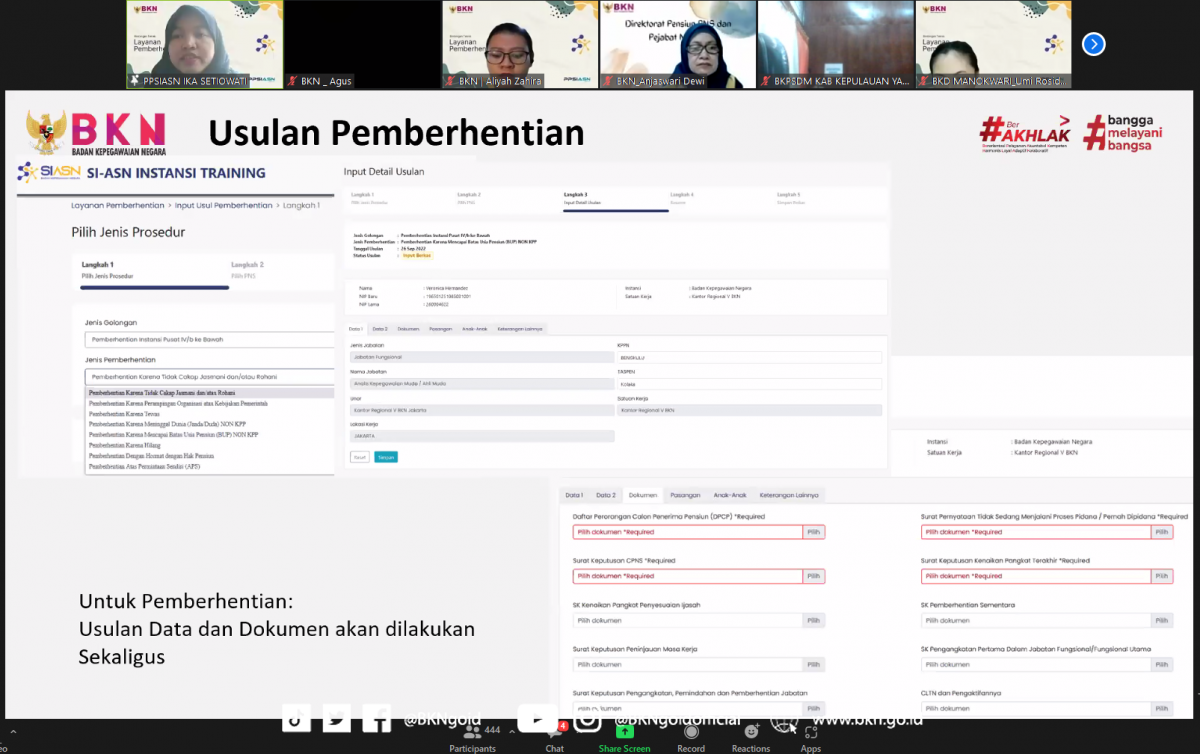Open the Keterangan Lainnya tab
The image size is (1200, 754).
coord(788,495)
